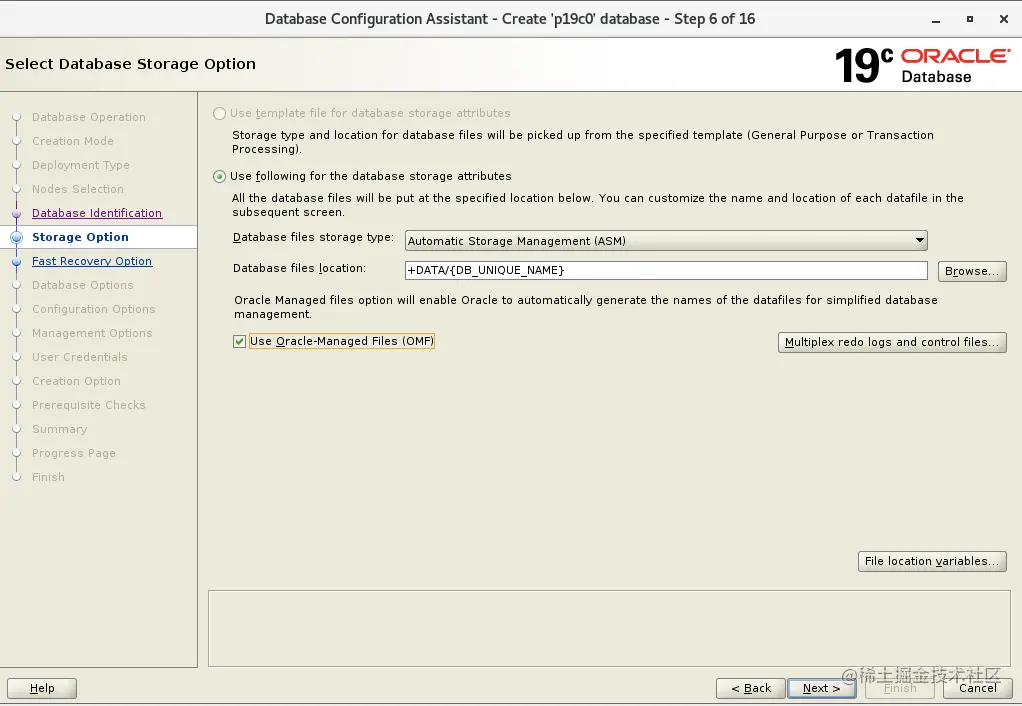Go back with the < Back button
Image resolution: width=1022 pixels, height=706 pixels.
pos(751,688)
